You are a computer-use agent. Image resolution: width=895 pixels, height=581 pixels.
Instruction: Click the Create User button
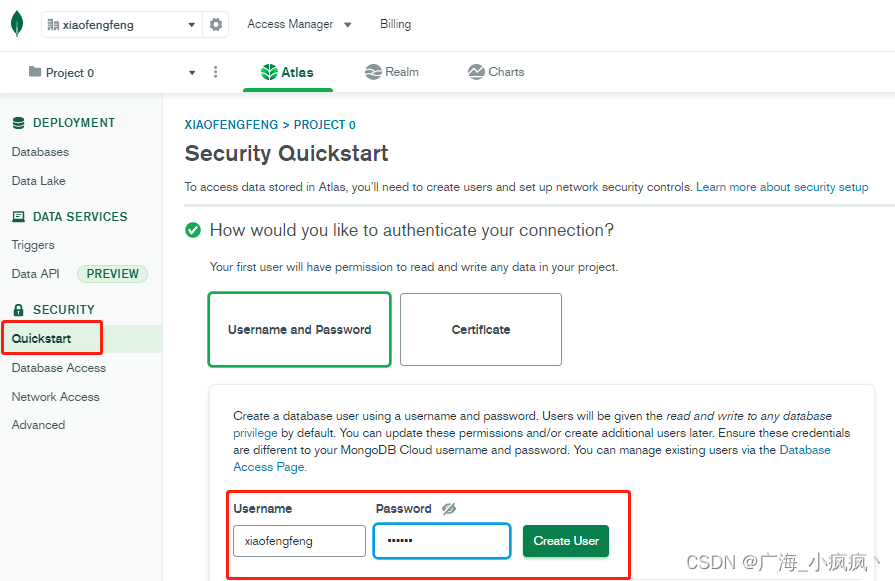pyautogui.click(x=565, y=541)
